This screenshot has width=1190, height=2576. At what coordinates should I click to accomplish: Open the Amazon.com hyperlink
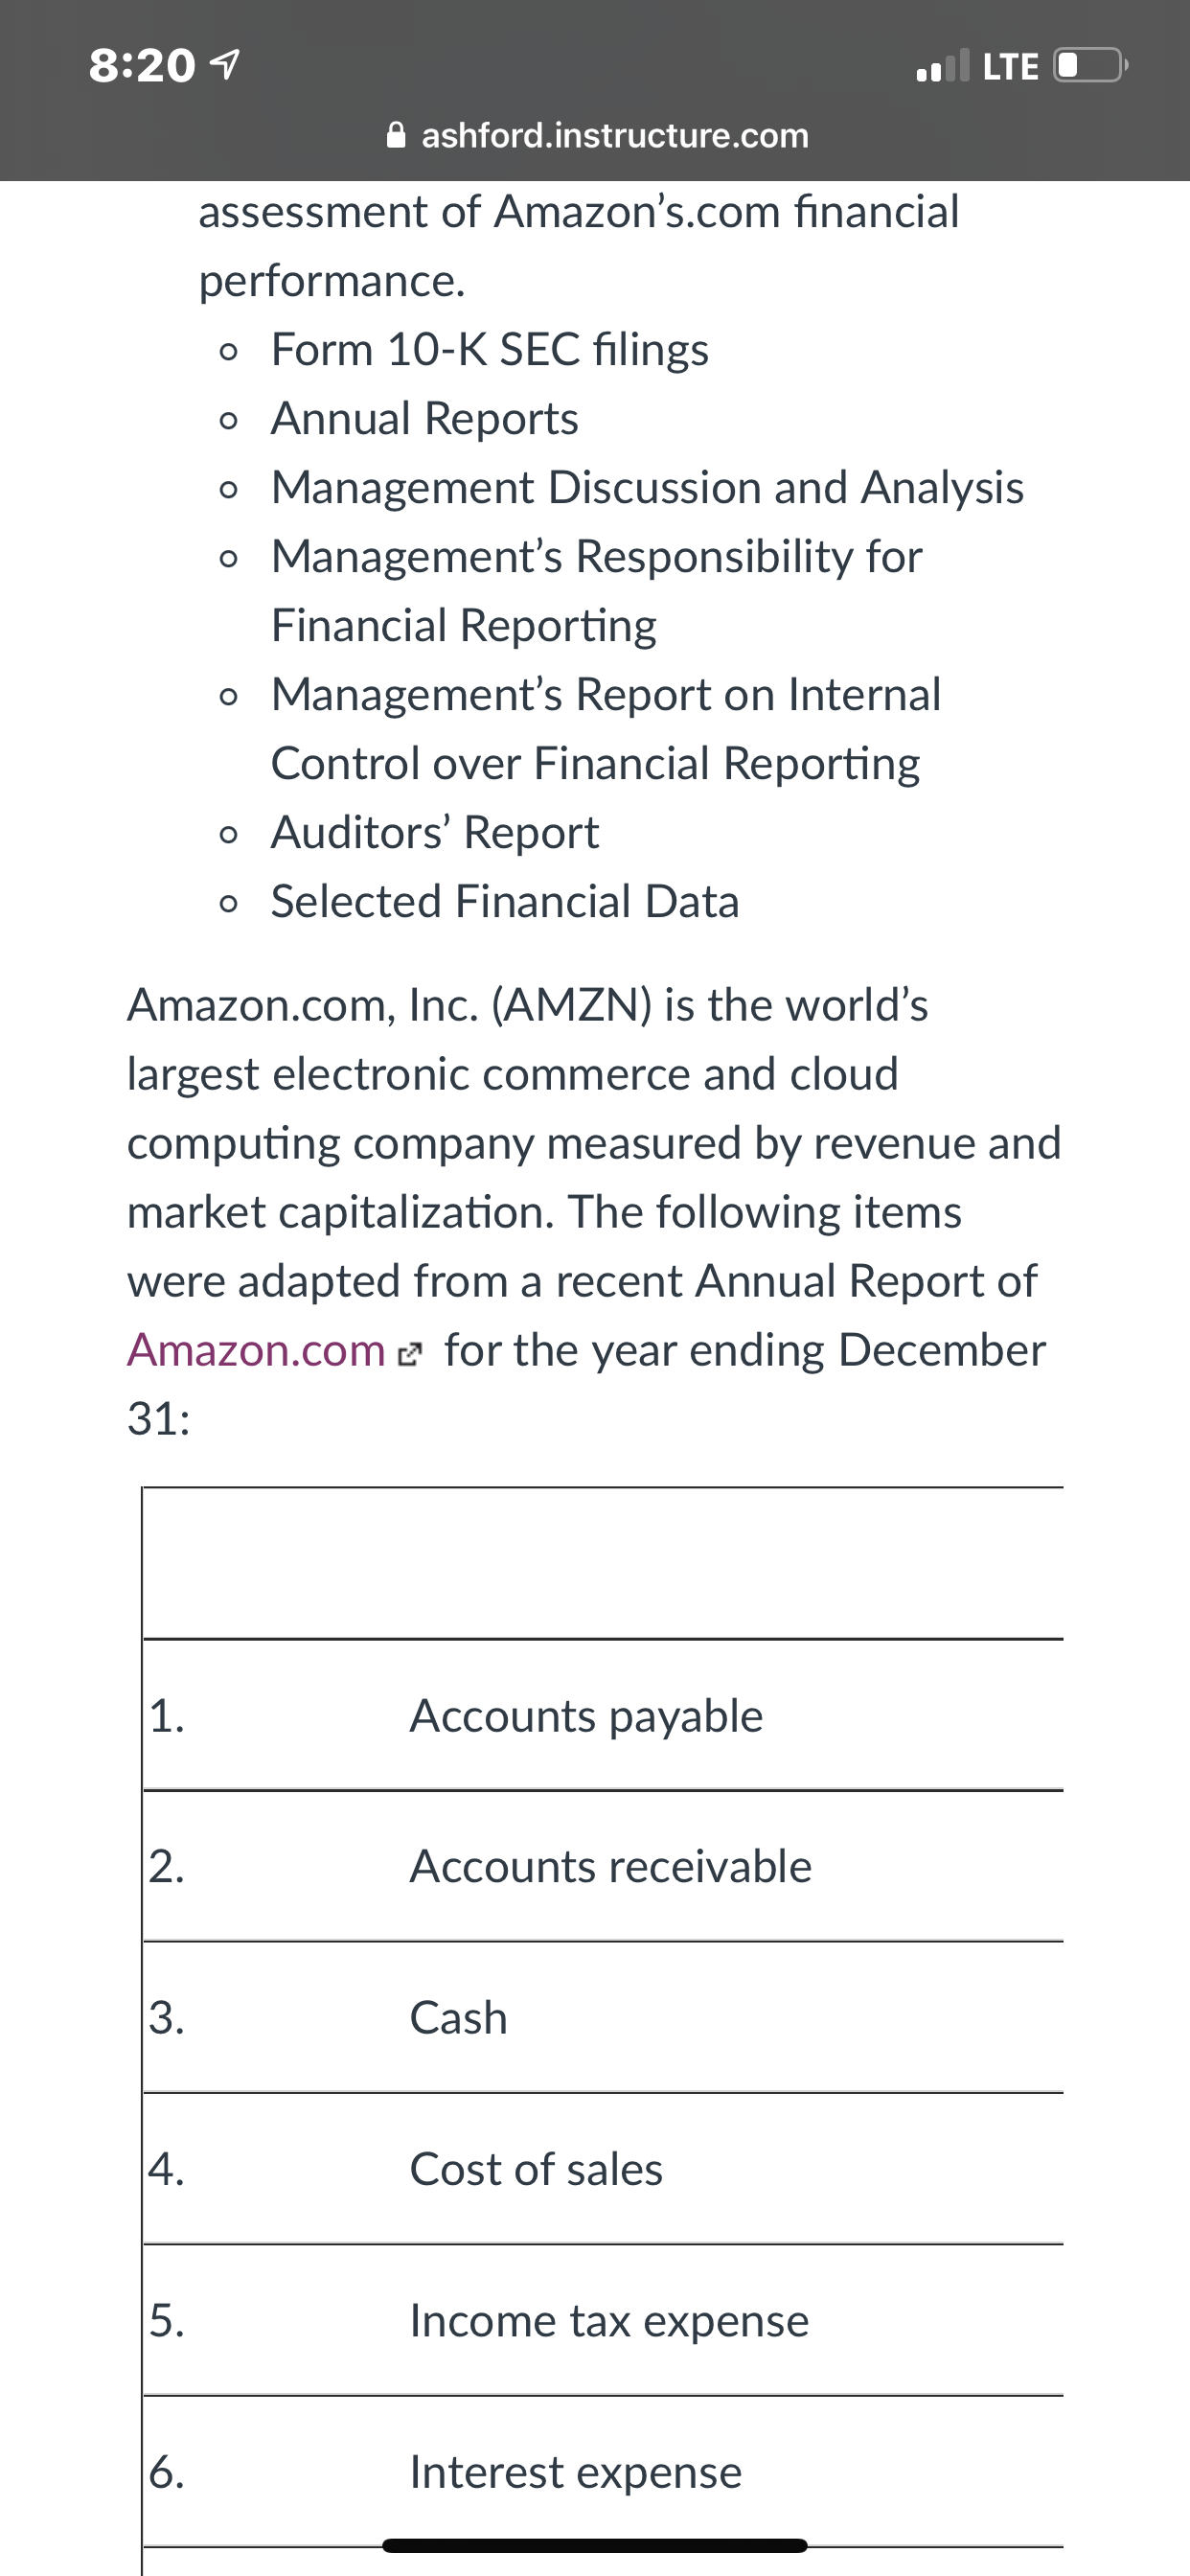[x=256, y=1350]
